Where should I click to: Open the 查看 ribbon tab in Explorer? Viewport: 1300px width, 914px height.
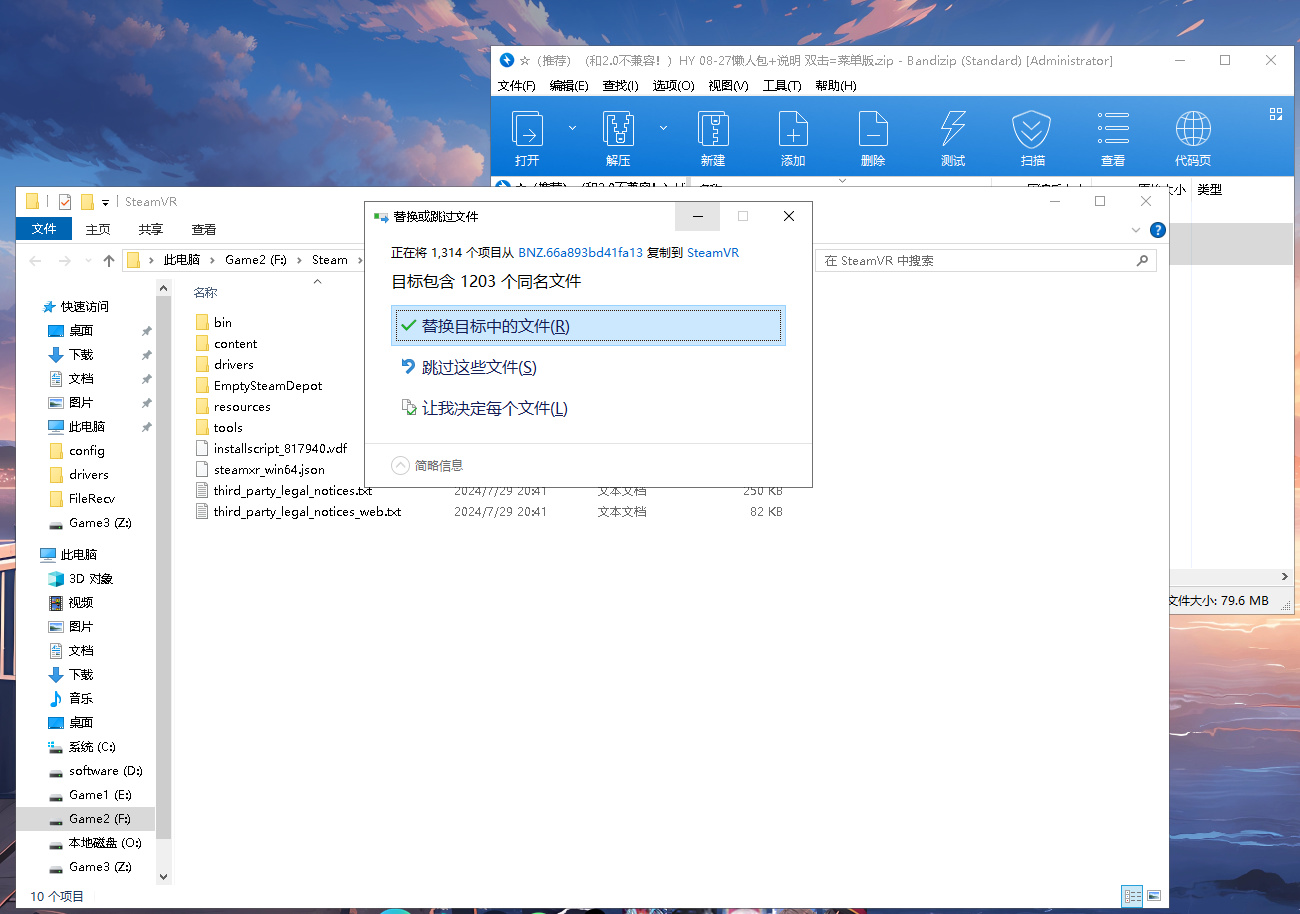point(204,229)
